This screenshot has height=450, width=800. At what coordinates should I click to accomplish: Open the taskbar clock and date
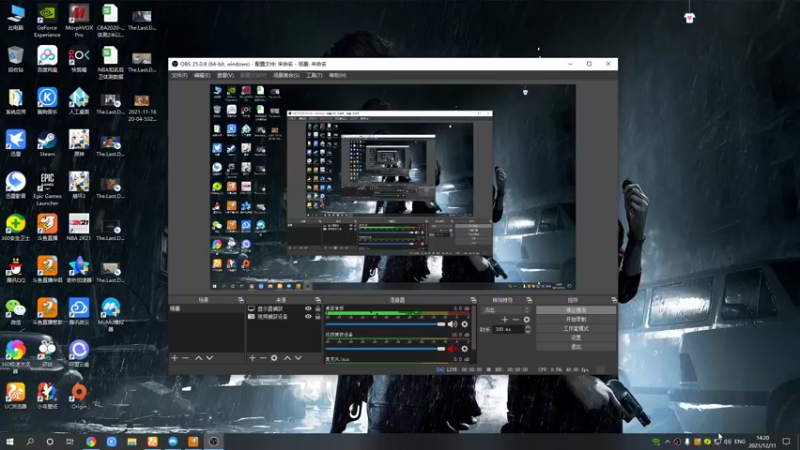pos(762,442)
